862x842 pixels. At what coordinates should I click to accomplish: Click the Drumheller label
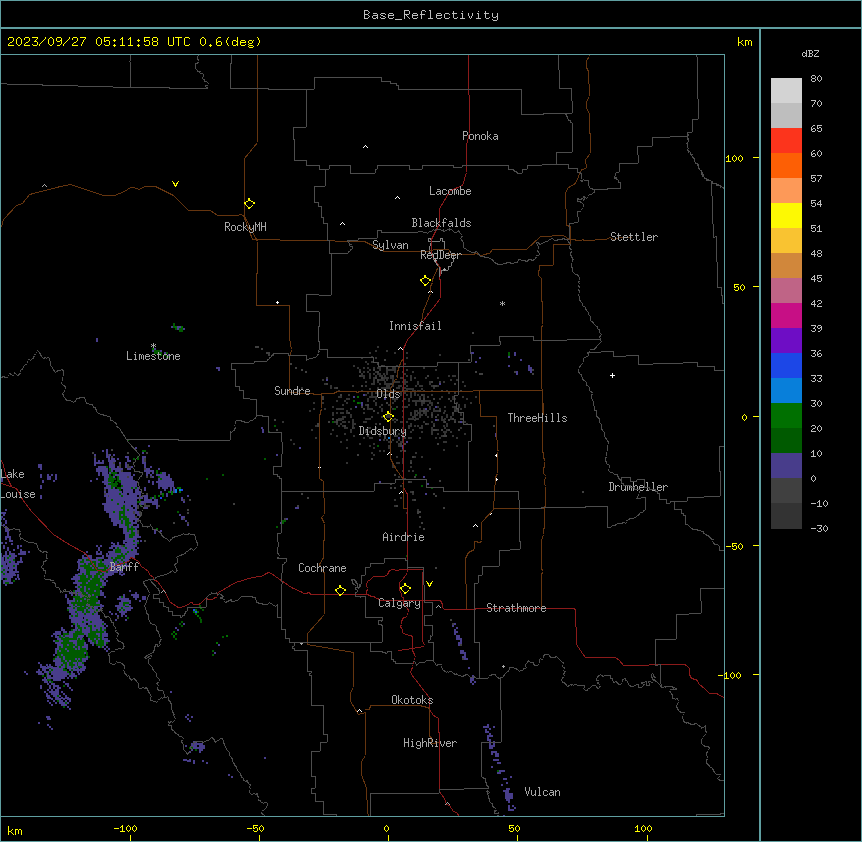tap(638, 487)
